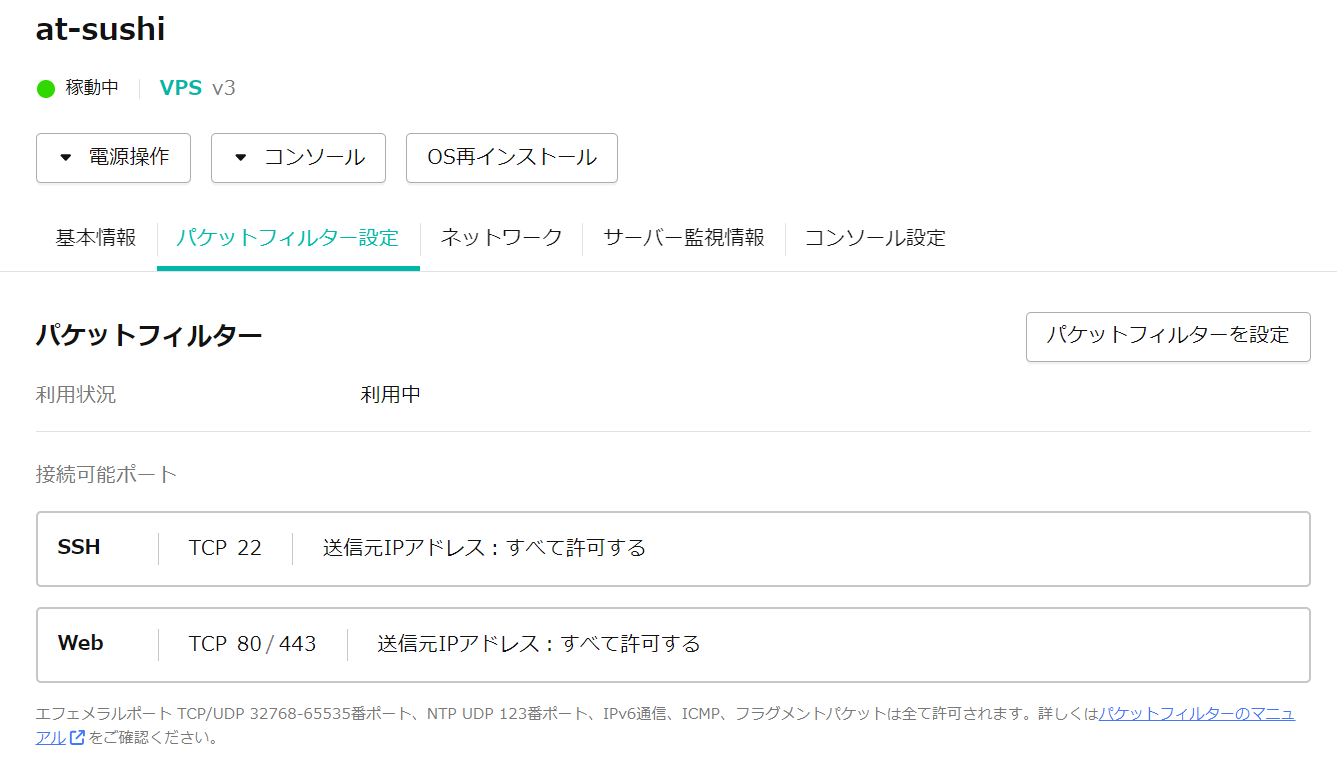This screenshot has height=777, width=1337.
Task: Open the コンソール設定 tab
Action: click(875, 238)
